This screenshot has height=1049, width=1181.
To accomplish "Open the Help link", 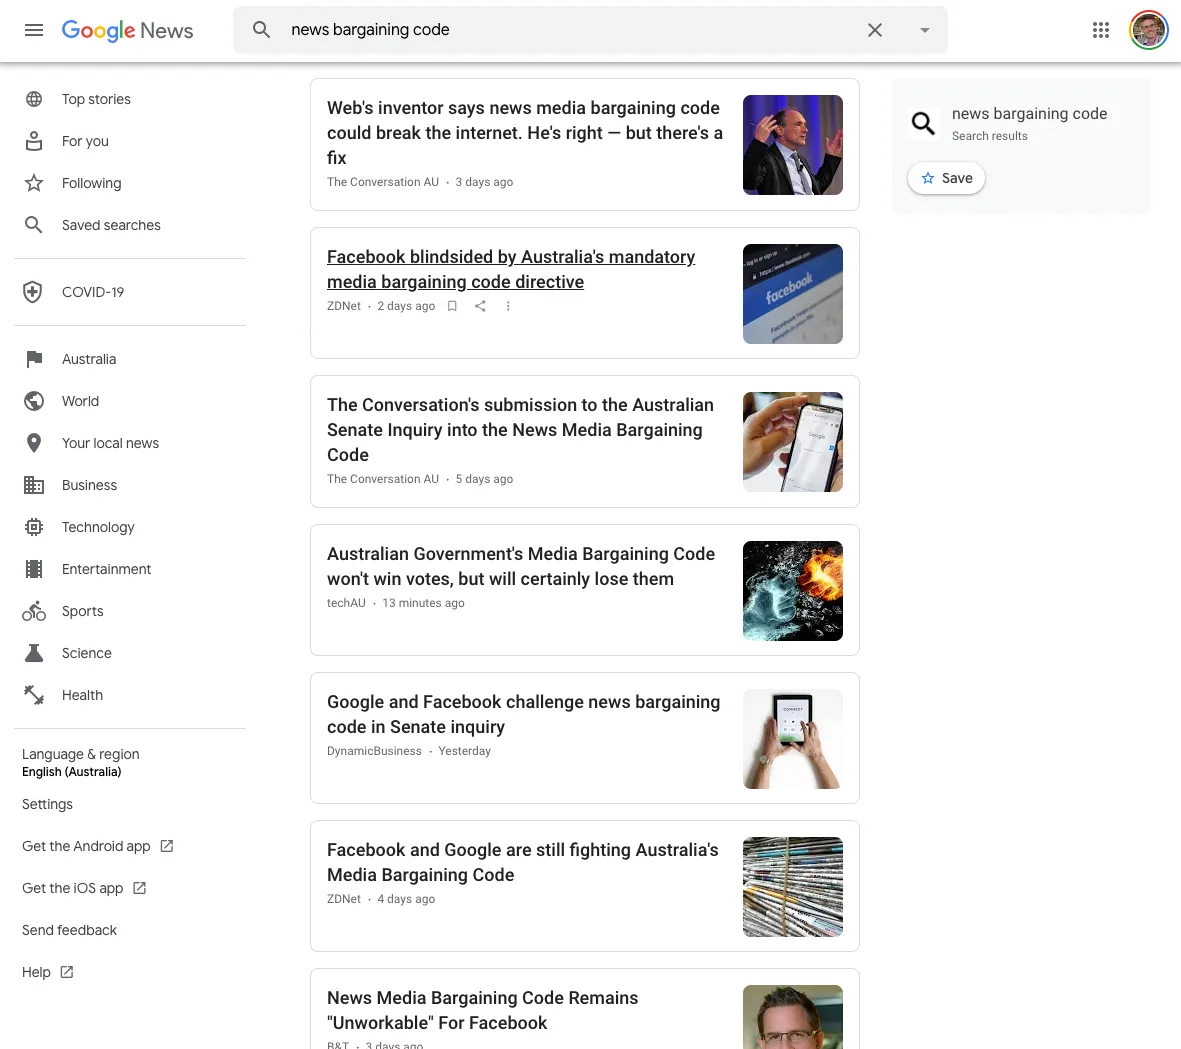I will point(47,972).
